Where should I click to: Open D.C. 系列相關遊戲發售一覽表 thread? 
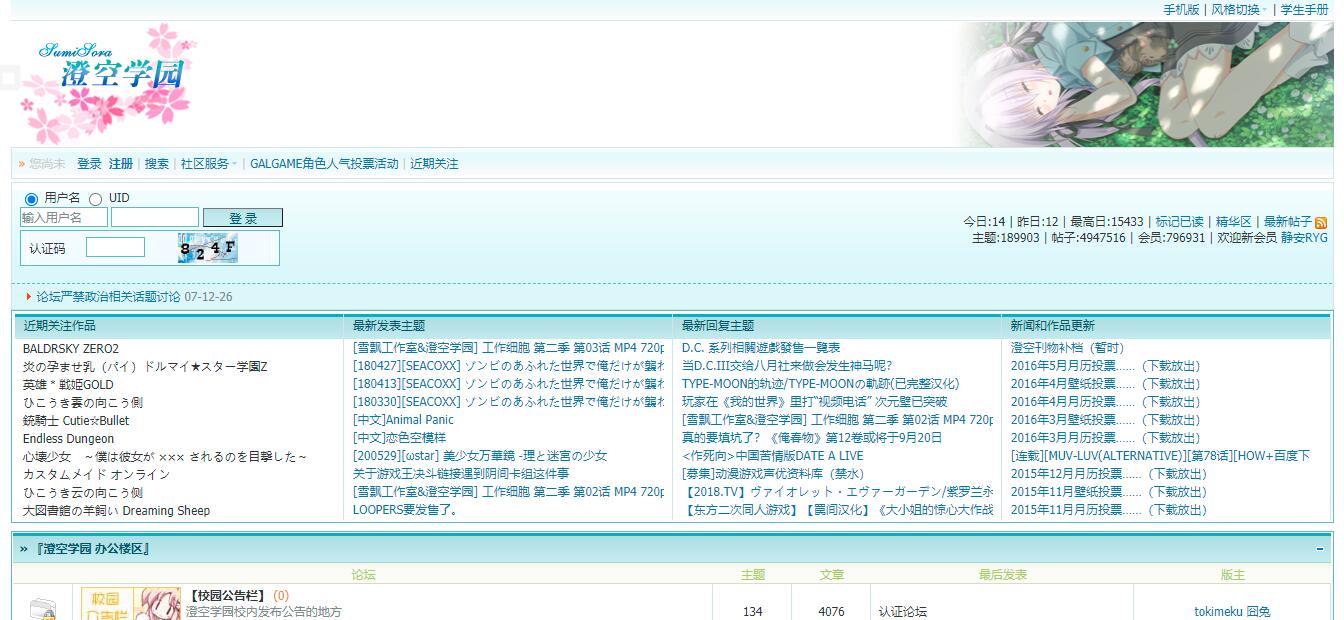pos(761,348)
